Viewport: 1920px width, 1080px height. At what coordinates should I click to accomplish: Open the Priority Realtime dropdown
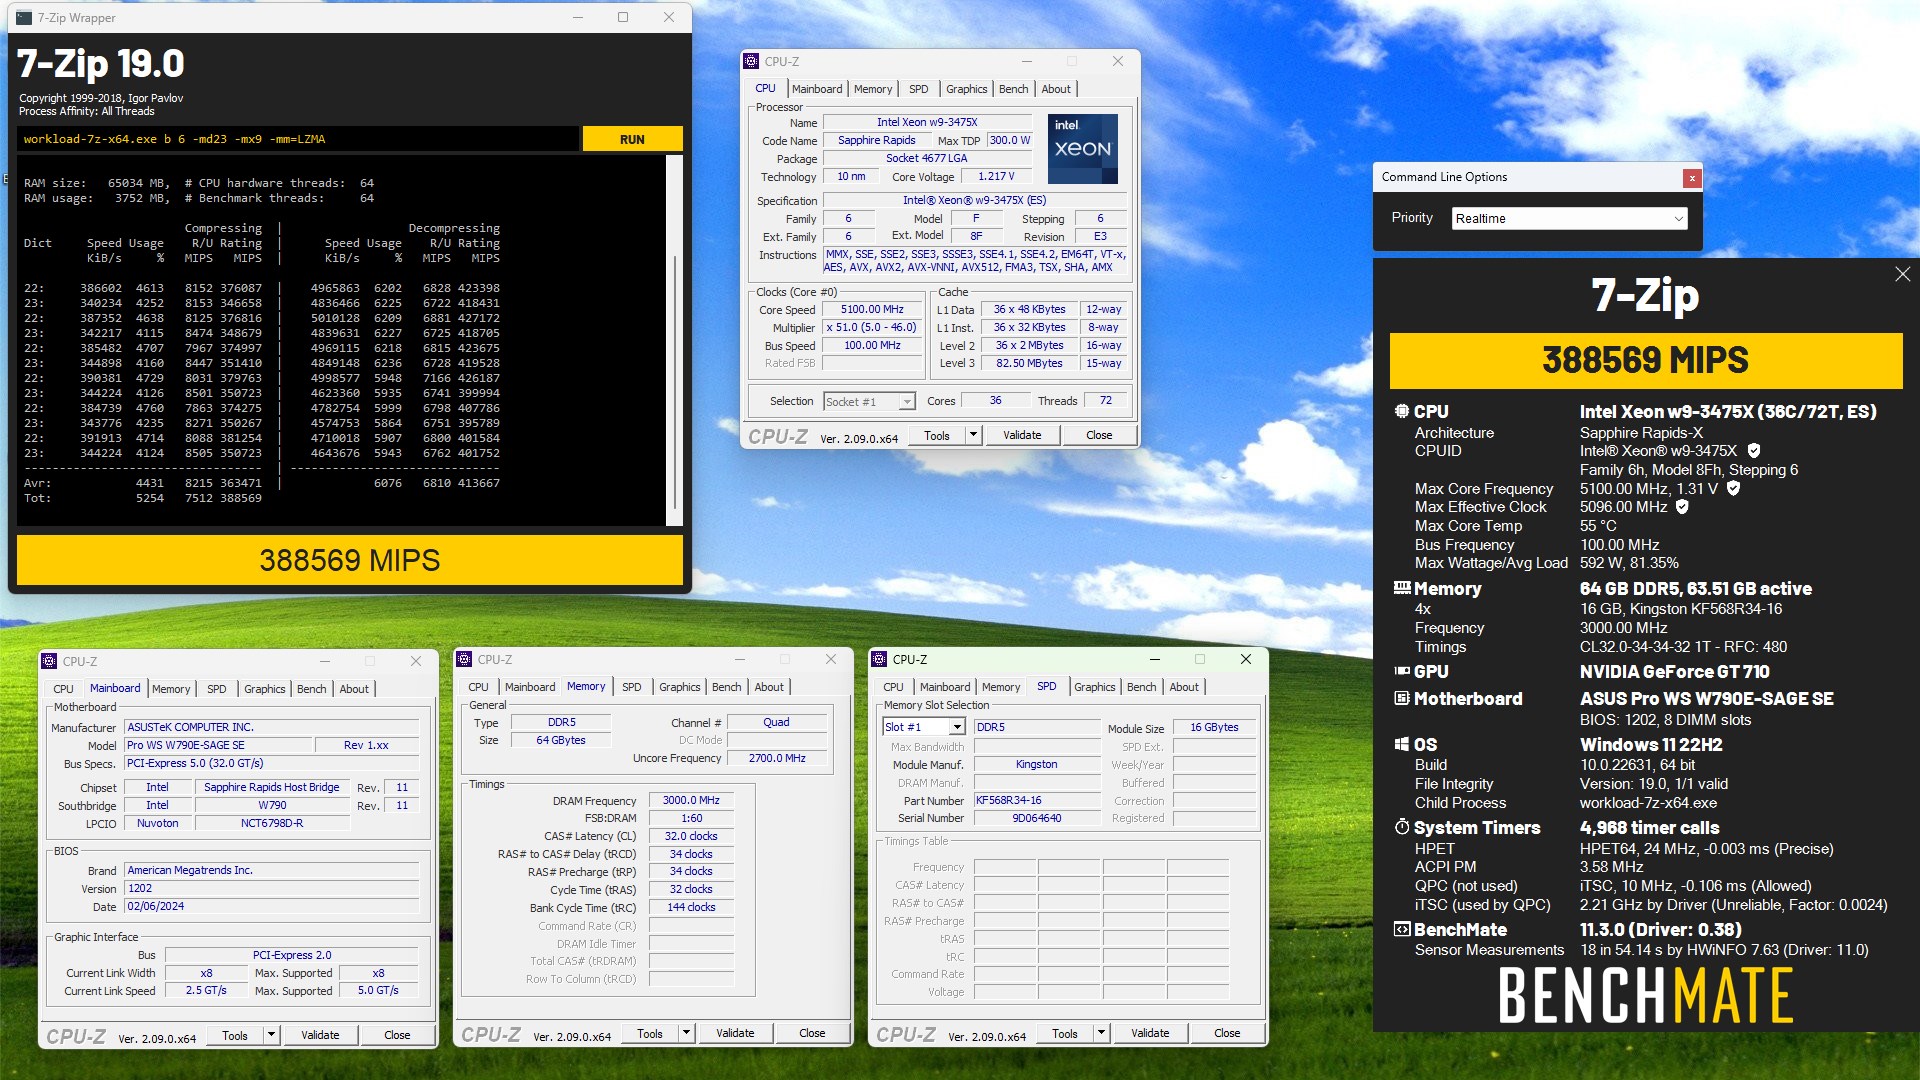(x=1569, y=218)
